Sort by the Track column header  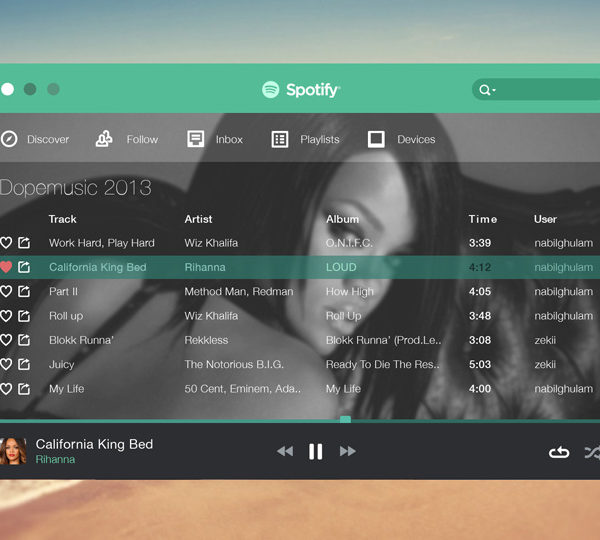63,219
